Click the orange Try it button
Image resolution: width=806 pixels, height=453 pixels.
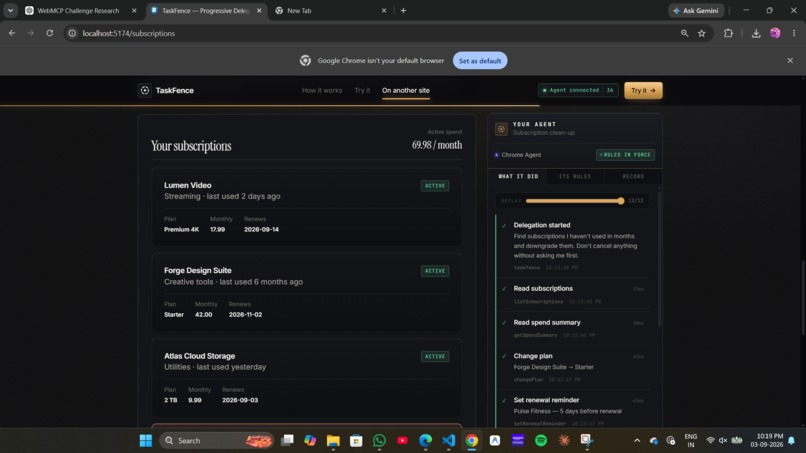pyautogui.click(x=643, y=90)
